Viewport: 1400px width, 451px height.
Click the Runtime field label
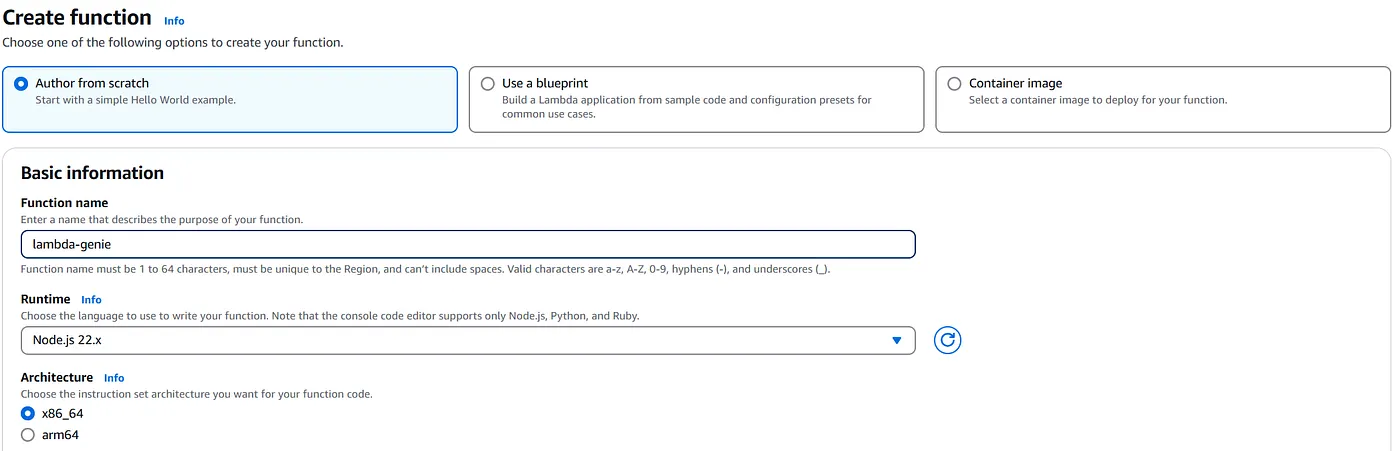click(45, 299)
